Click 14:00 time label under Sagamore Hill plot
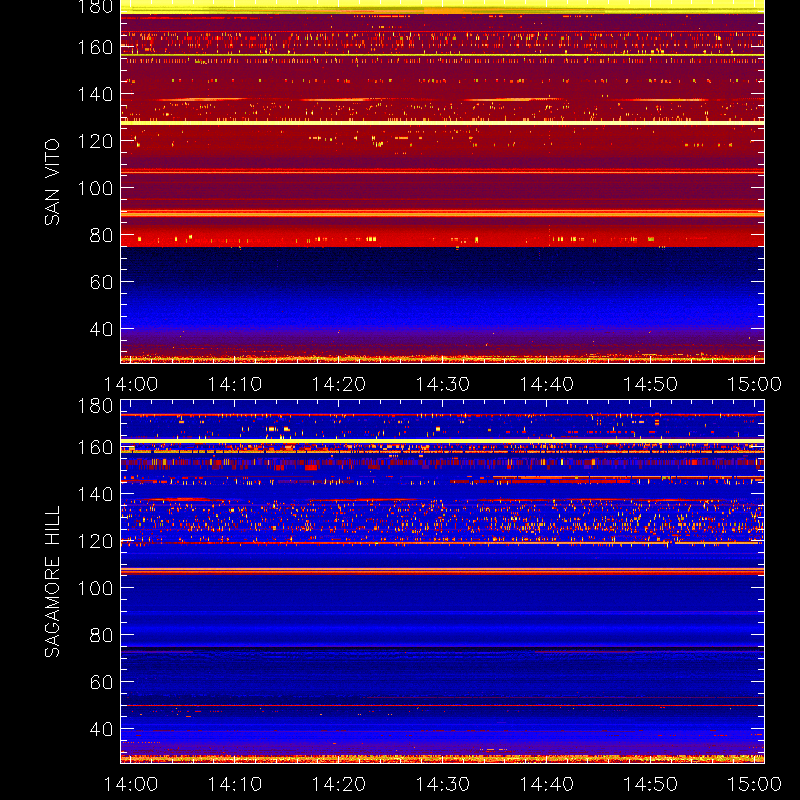 coord(131,784)
